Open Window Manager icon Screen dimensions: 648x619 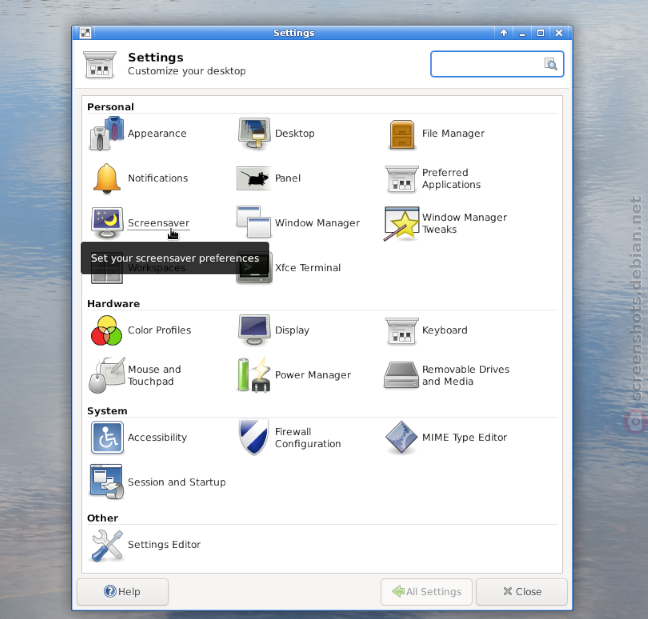[x=254, y=222]
